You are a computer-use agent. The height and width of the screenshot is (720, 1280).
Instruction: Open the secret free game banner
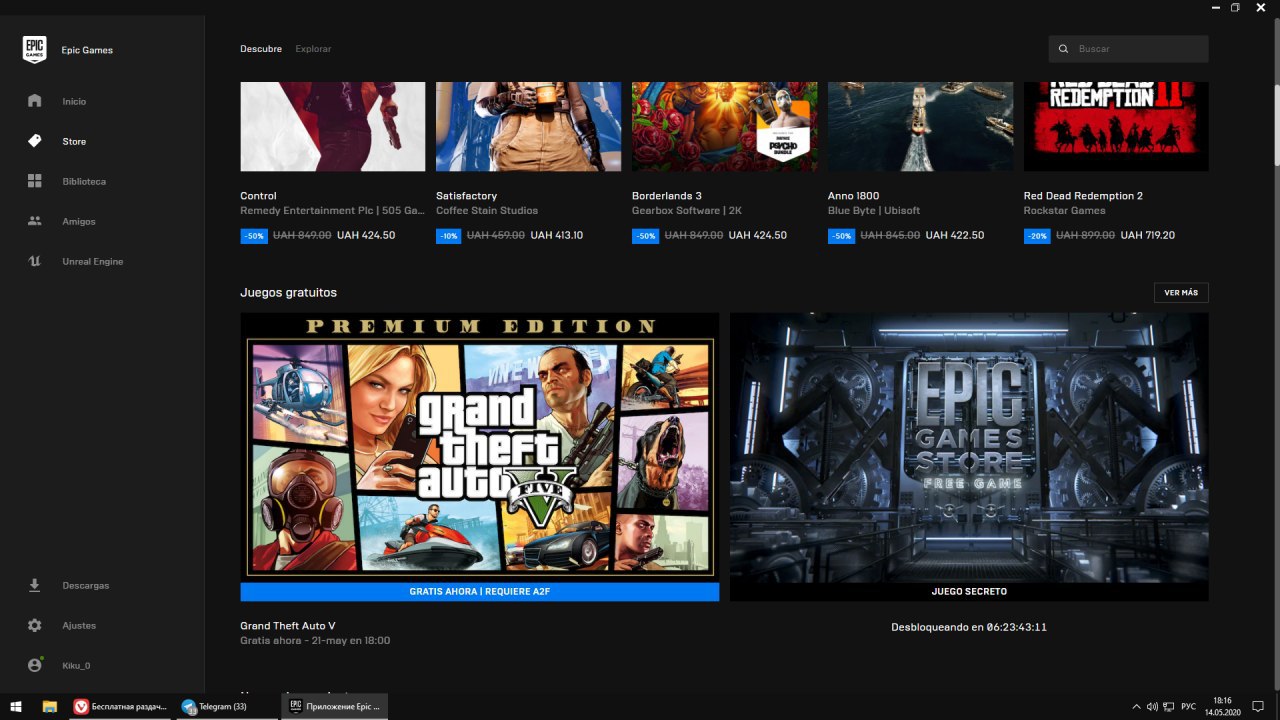969,447
